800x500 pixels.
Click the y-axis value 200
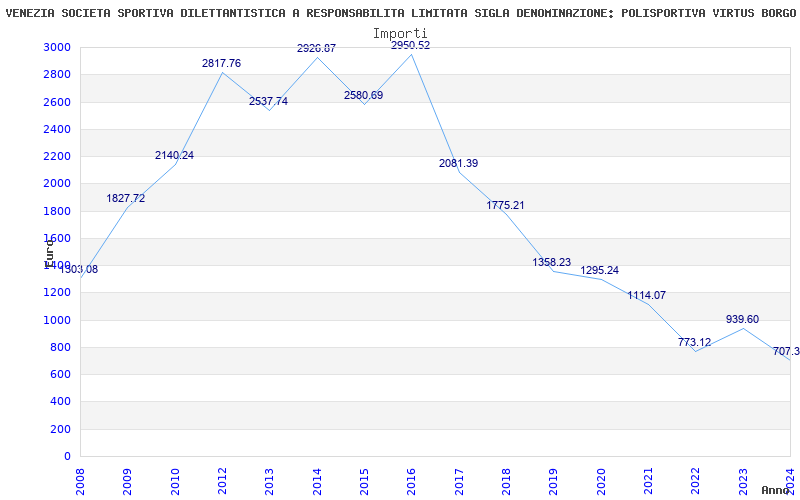pos(63,429)
